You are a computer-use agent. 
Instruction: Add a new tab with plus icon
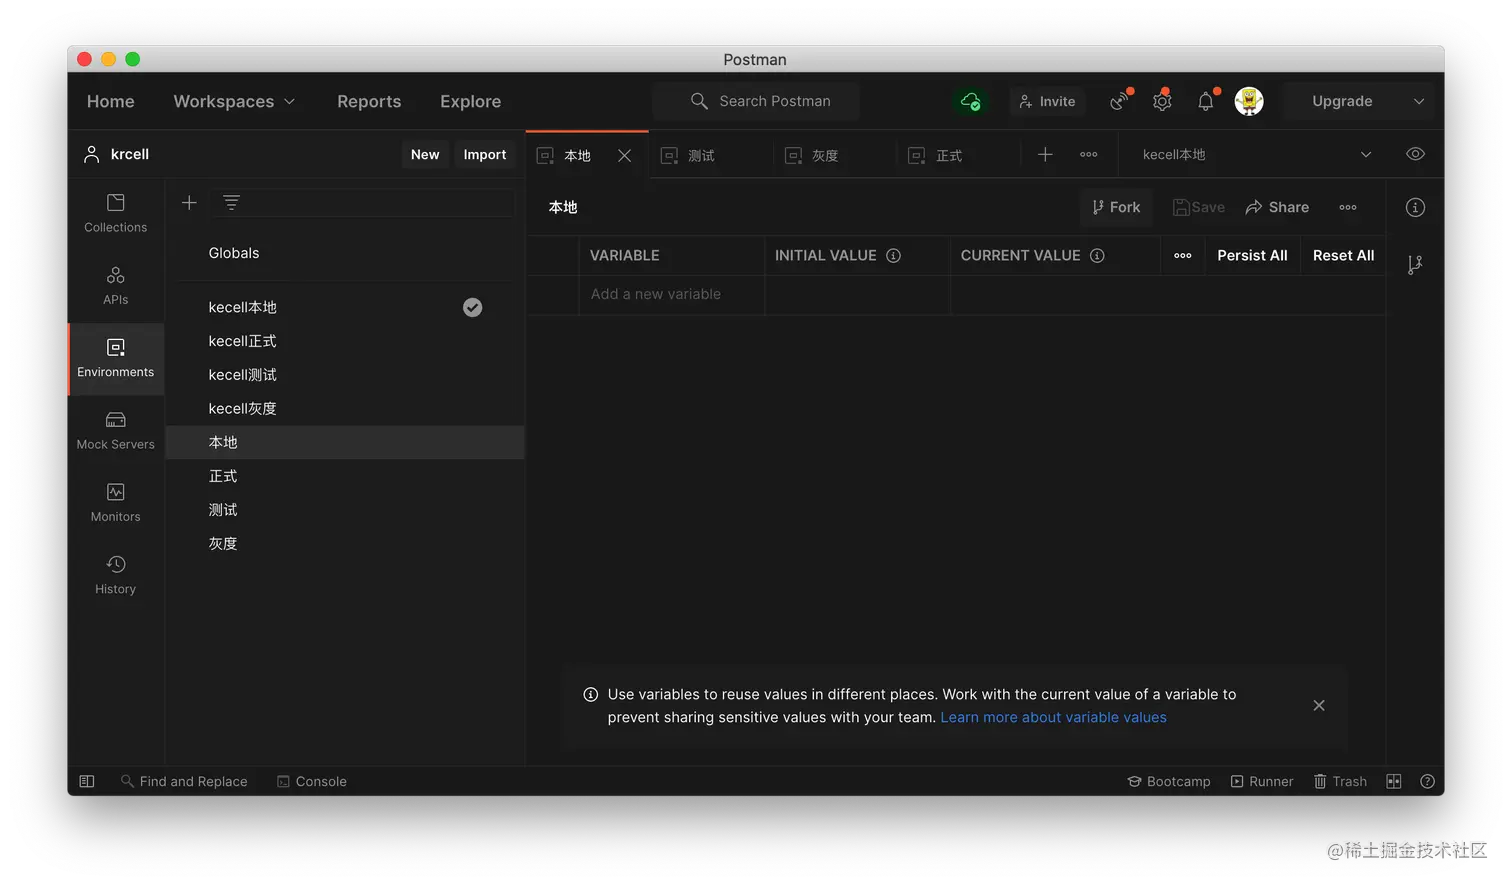coord(1045,154)
